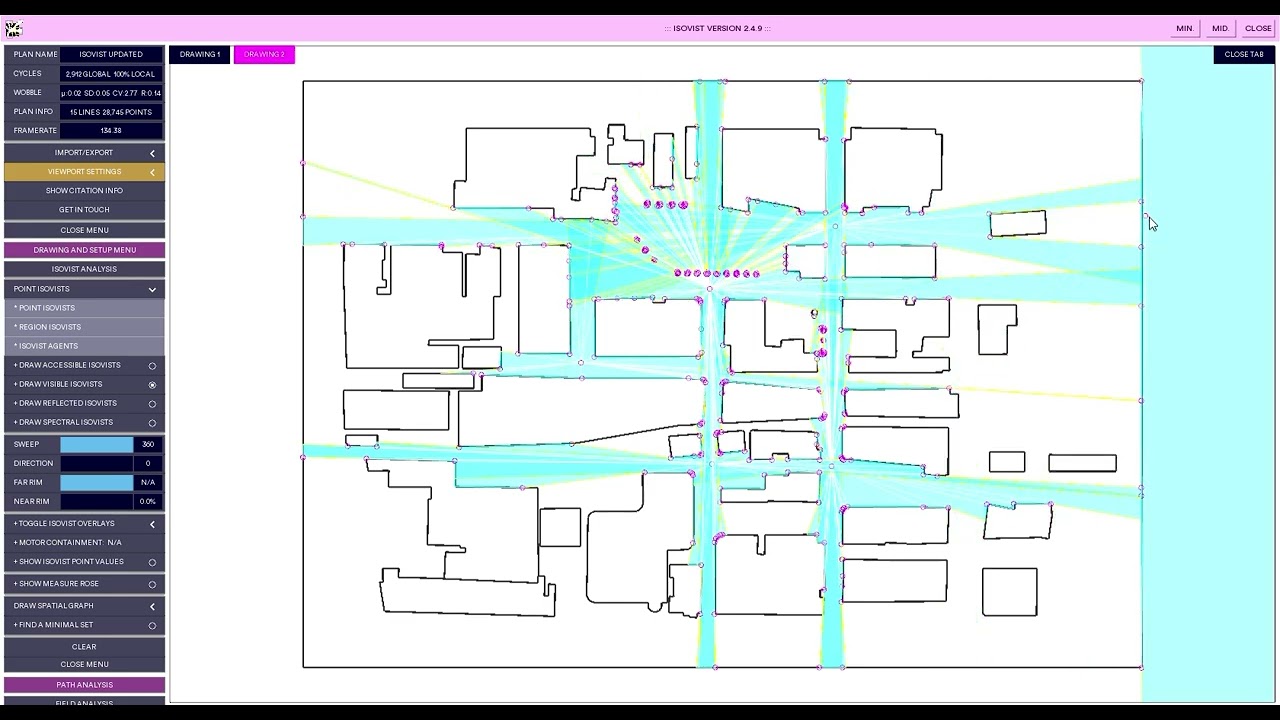
Task: Click the Far Rim N/A value
Action: pyautogui.click(x=148, y=482)
